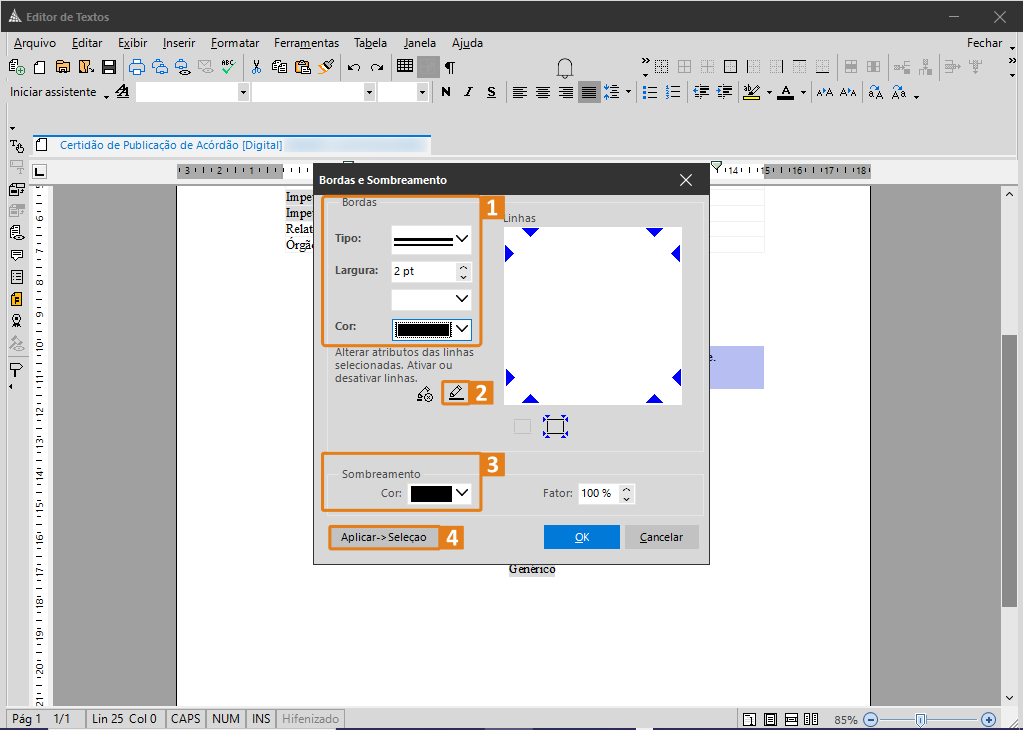
Task: Click the scissors cut icon
Action: click(256, 67)
